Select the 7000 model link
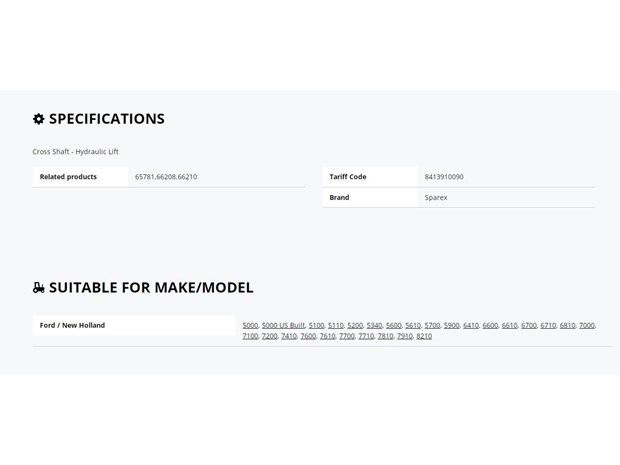This screenshot has width=620, height=465. [587, 325]
